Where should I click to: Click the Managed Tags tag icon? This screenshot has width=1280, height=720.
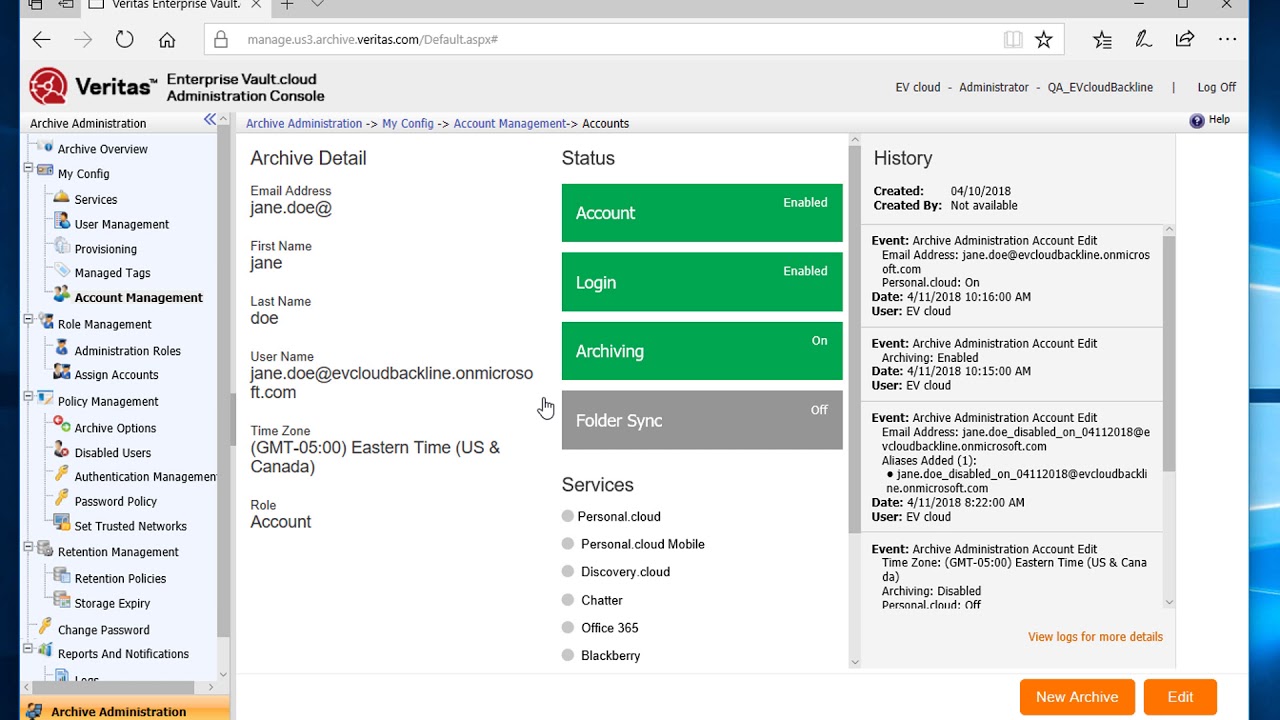(x=62, y=272)
